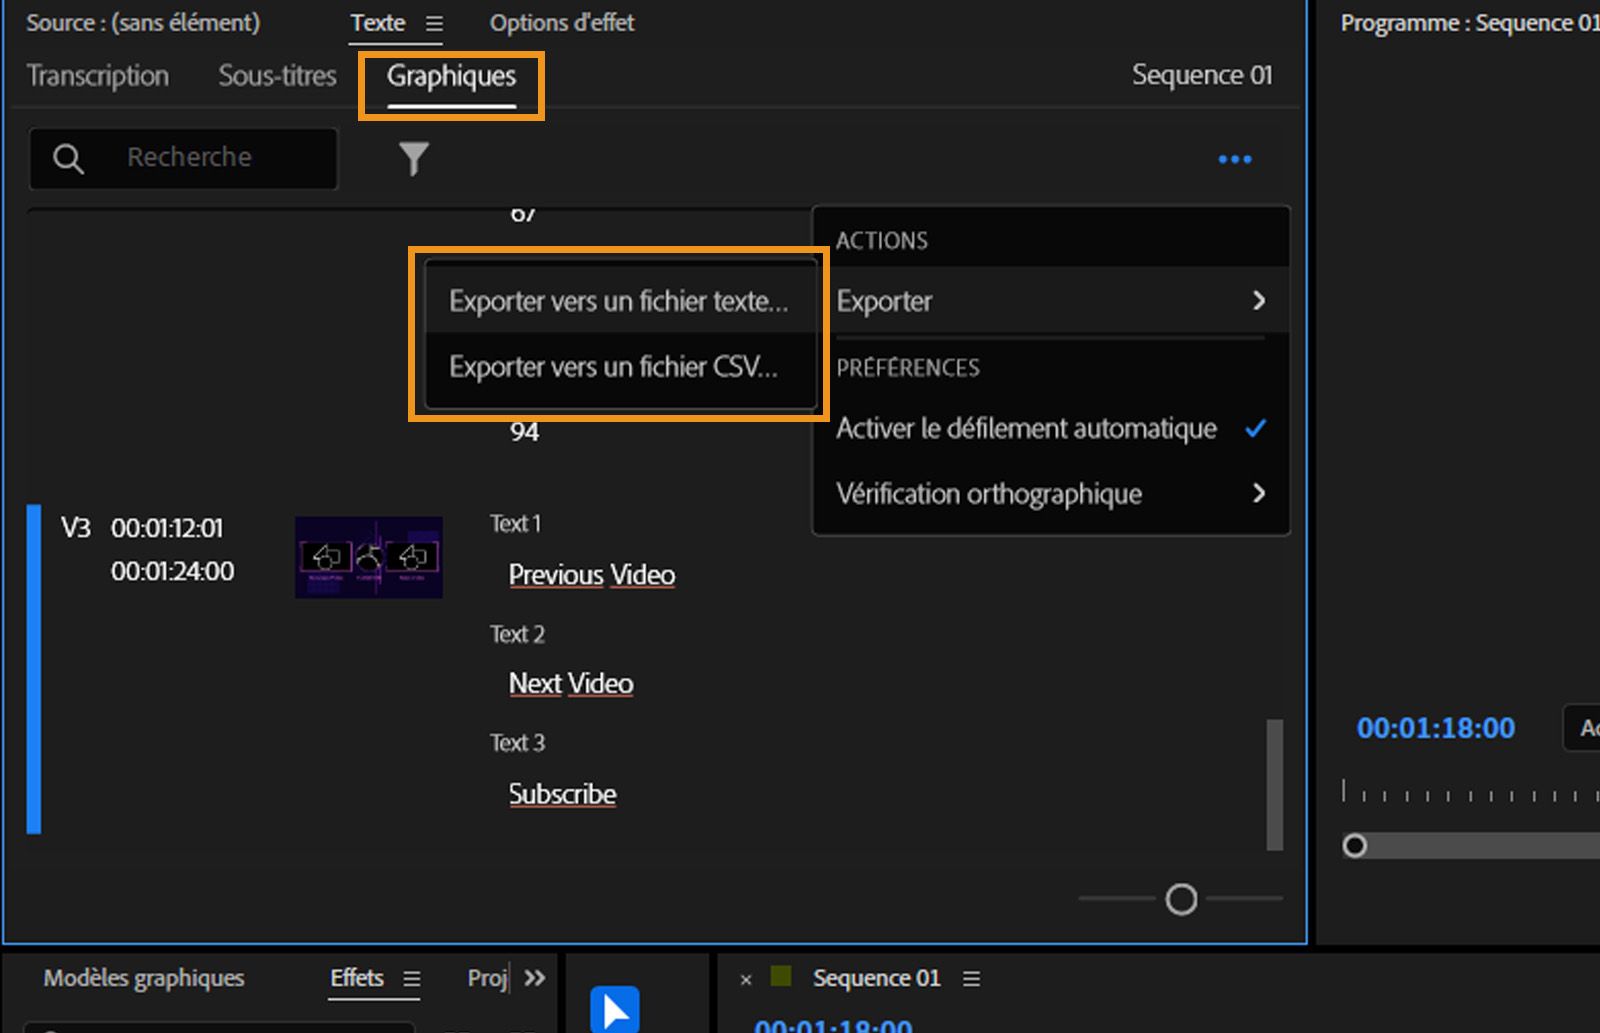
Task: Open the Texte panel menu icon
Action: (434, 23)
